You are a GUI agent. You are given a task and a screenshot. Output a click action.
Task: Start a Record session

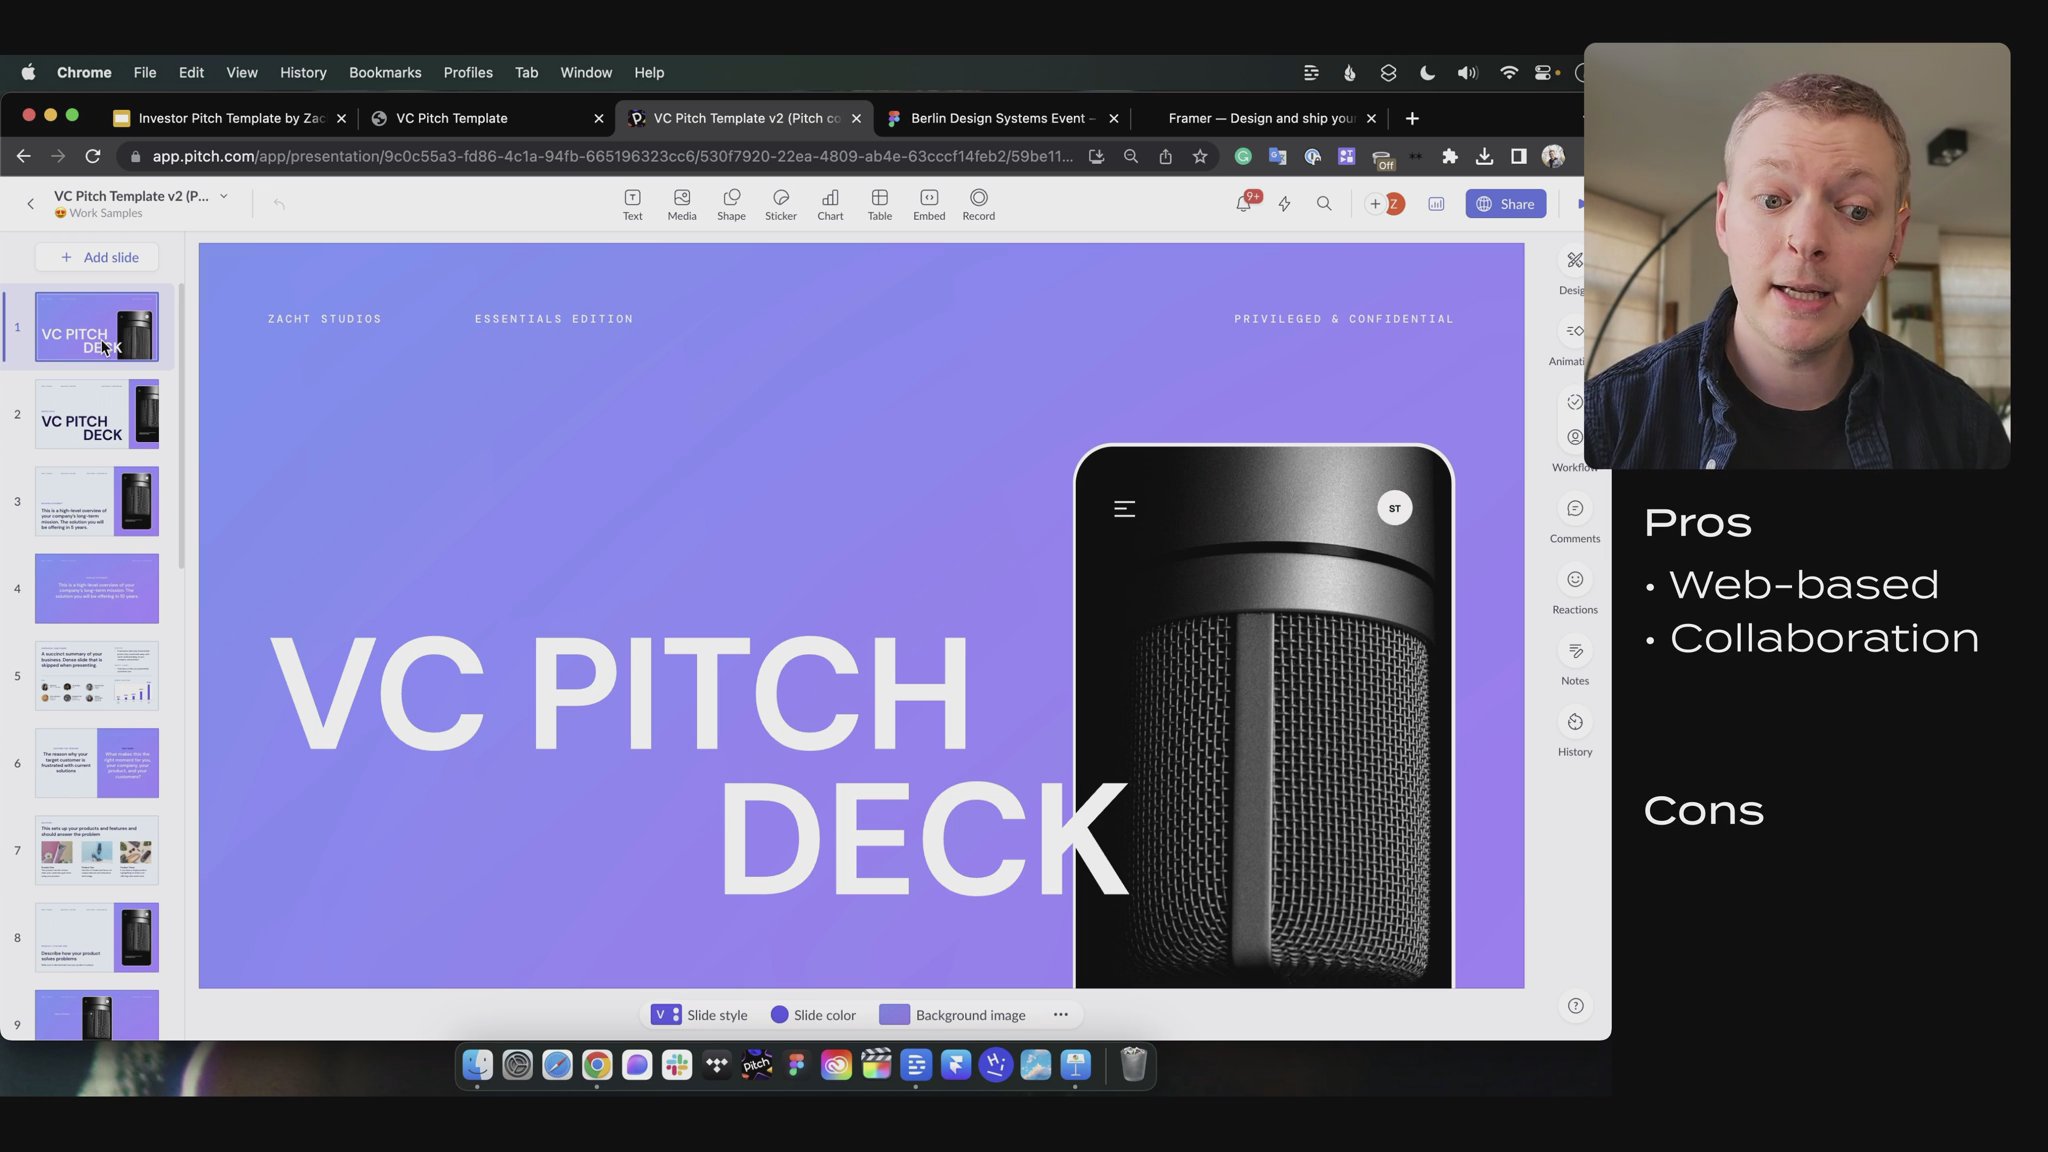[x=978, y=204]
